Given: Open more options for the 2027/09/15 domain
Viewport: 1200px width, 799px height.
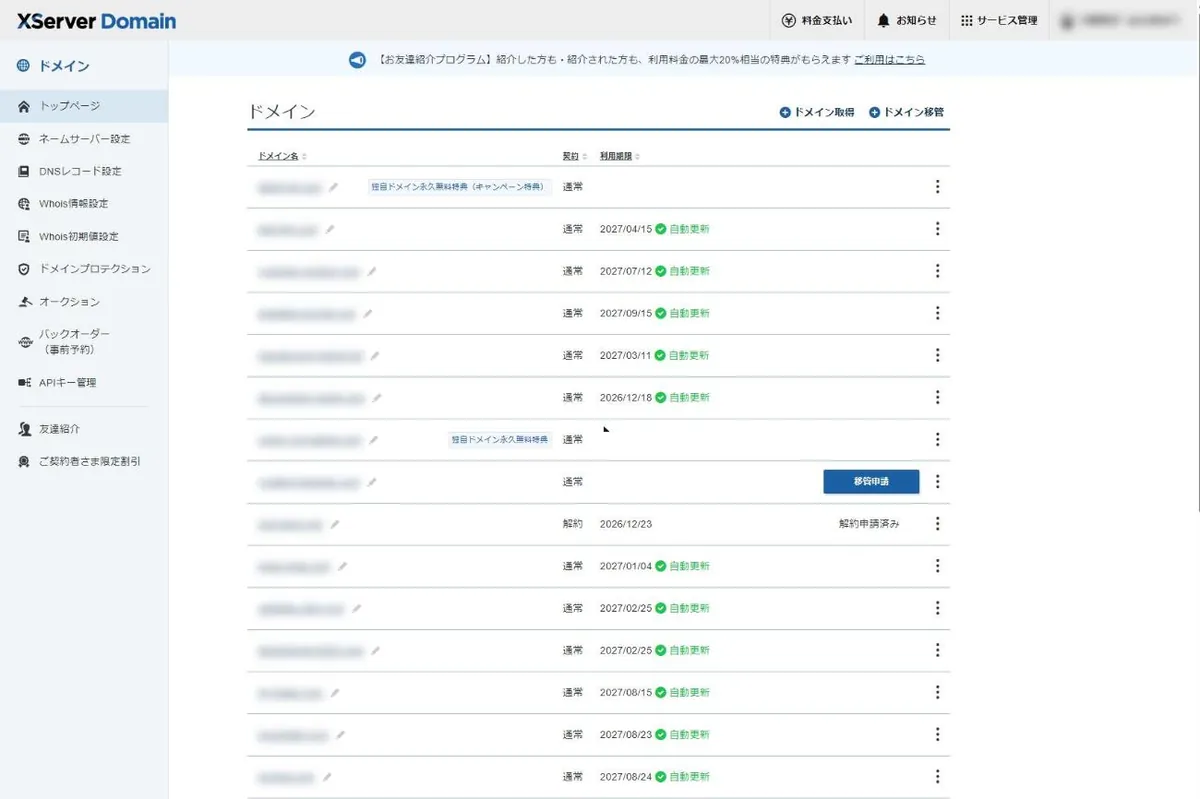Looking at the screenshot, I should tap(937, 313).
